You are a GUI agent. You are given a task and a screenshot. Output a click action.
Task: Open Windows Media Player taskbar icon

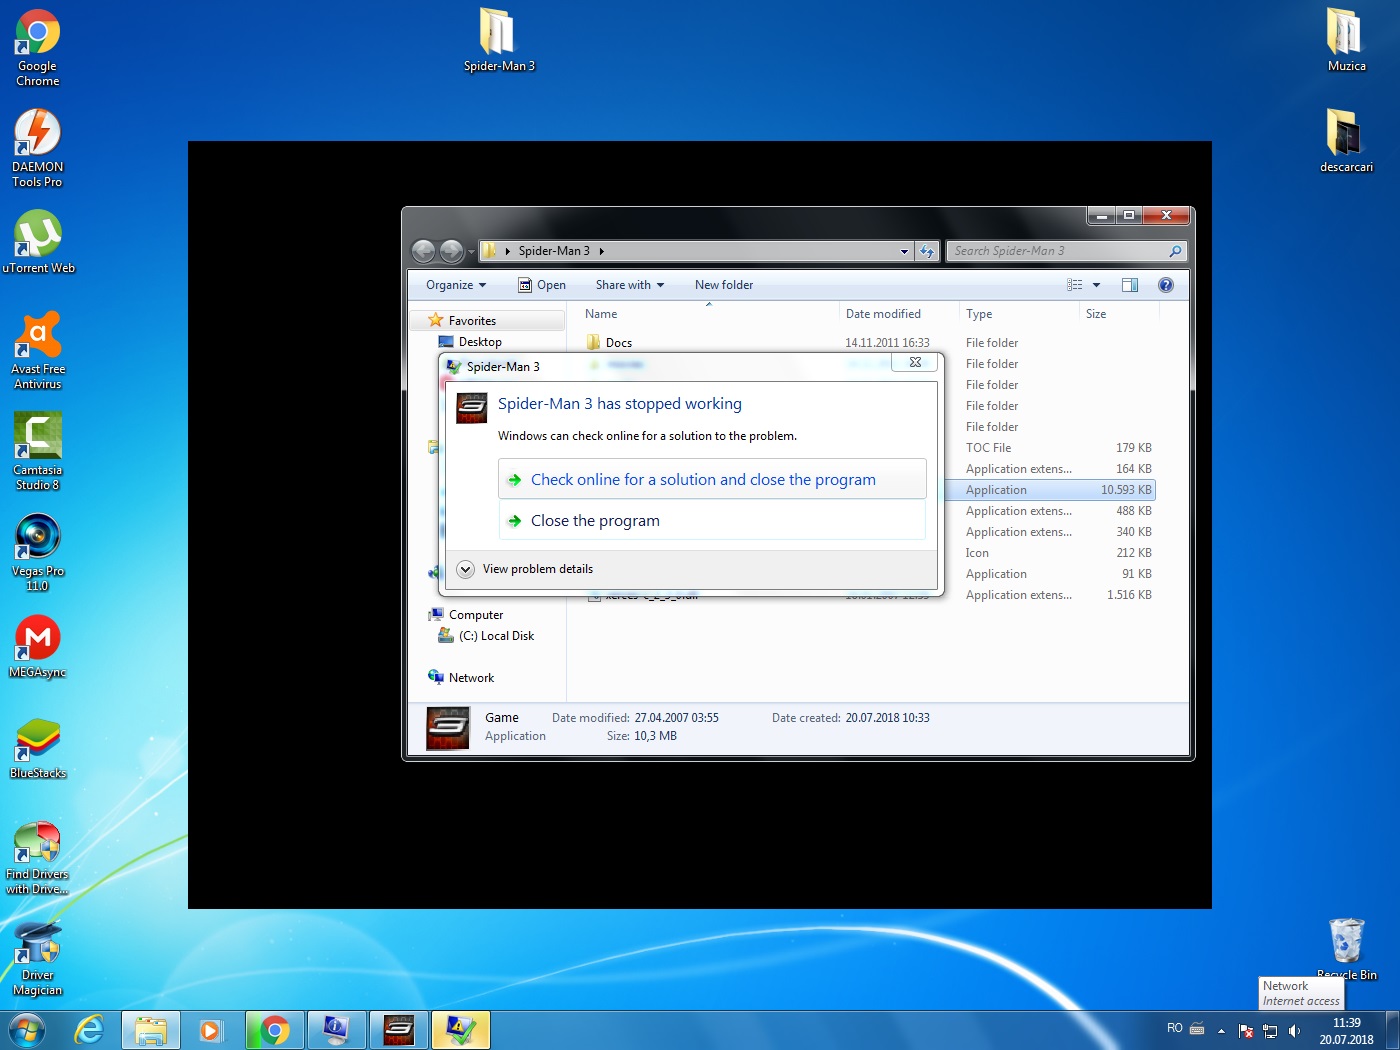[x=210, y=1030]
